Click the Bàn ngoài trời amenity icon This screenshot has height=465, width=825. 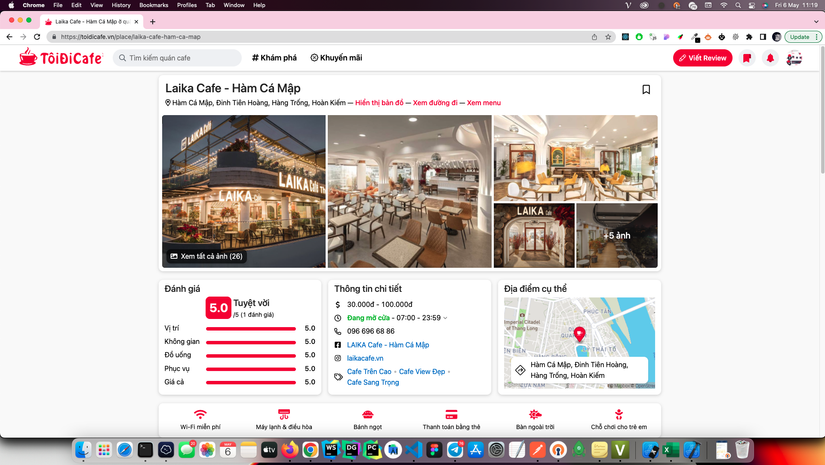point(535,415)
